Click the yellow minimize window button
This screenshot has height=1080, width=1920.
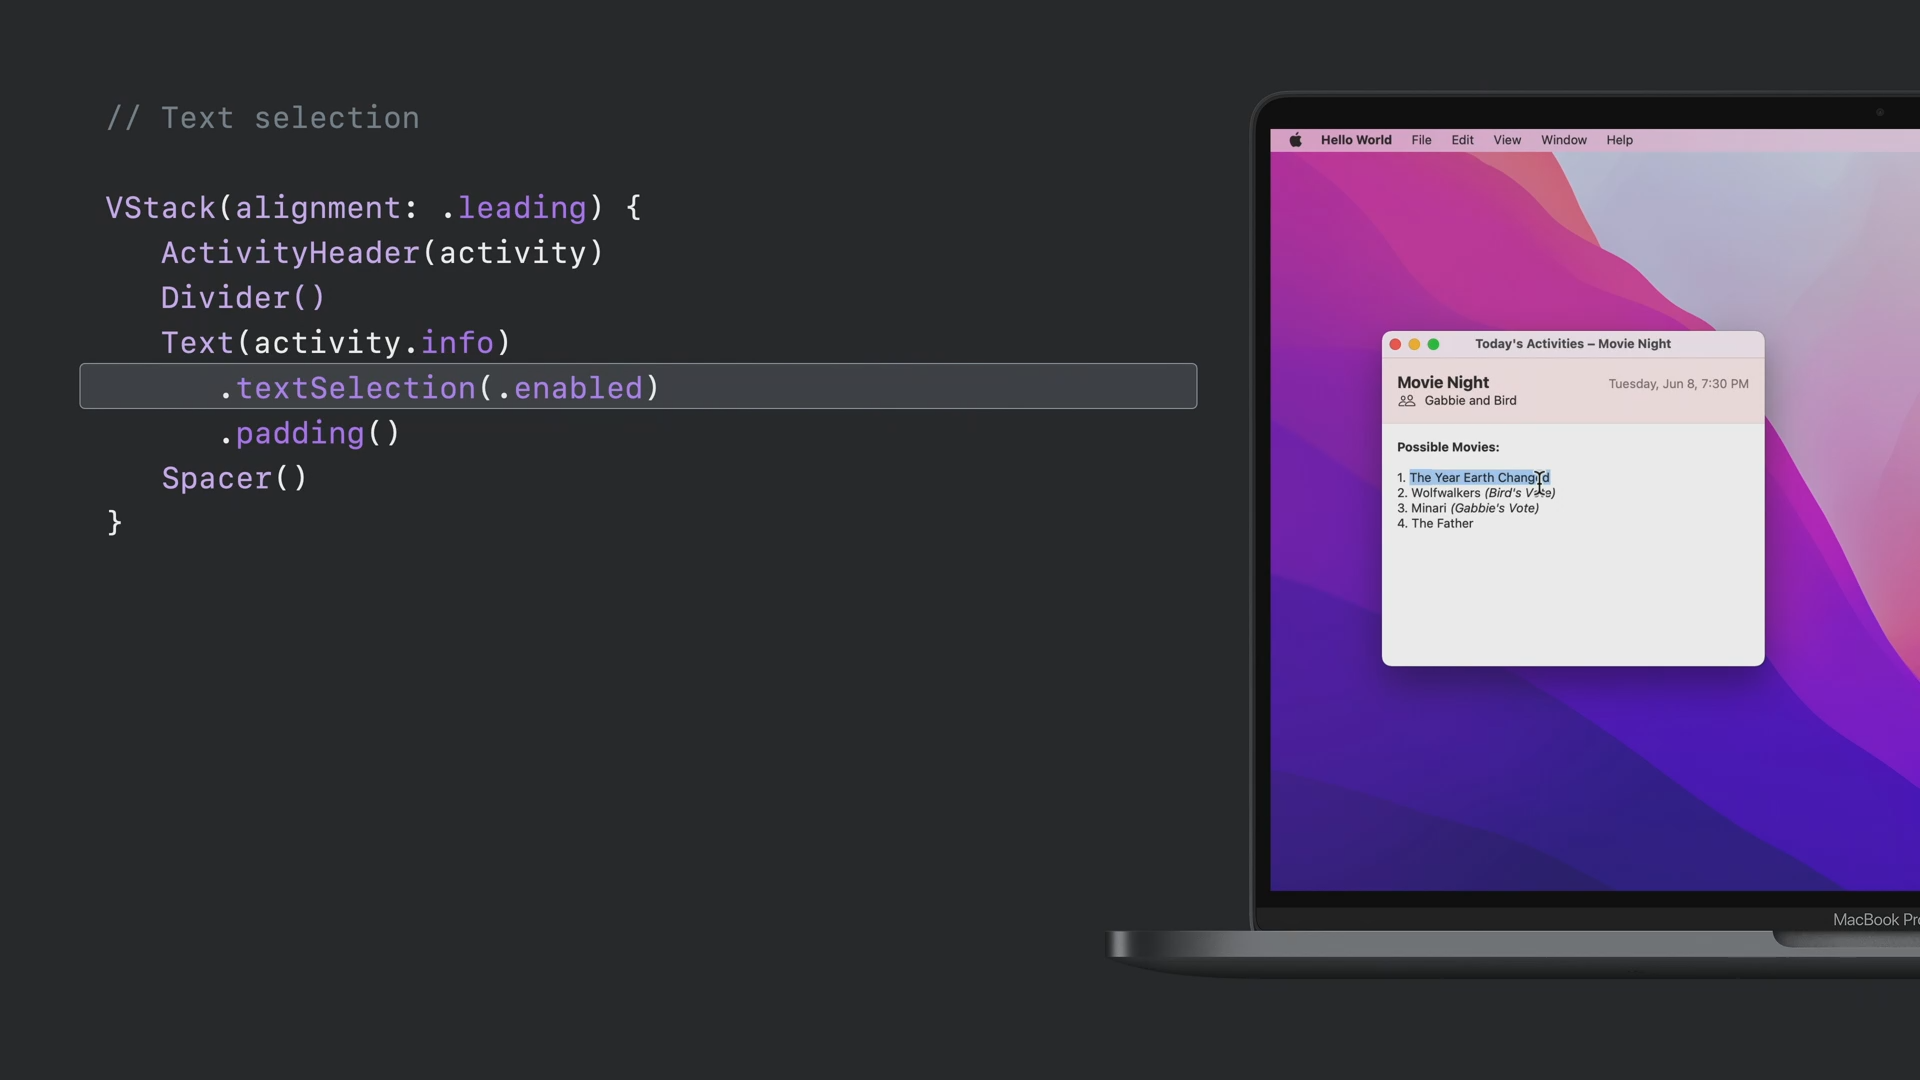(1414, 344)
